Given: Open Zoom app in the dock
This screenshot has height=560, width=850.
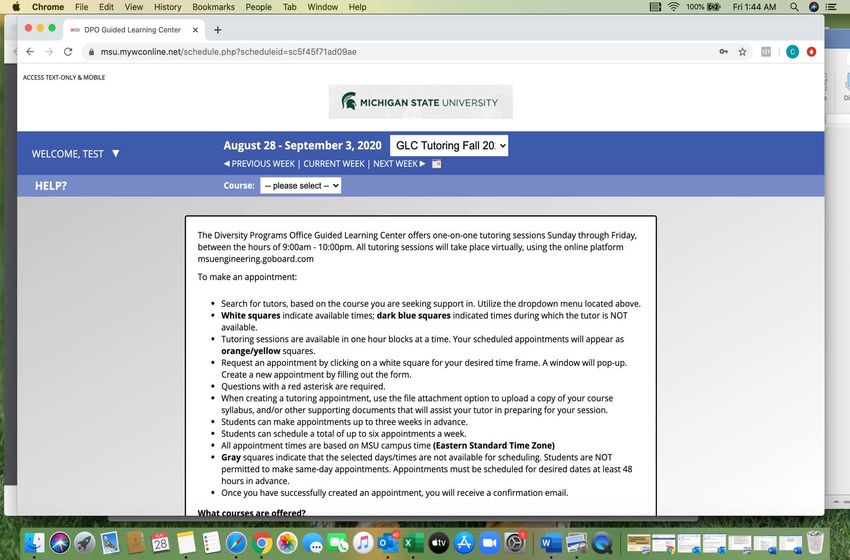Looking at the screenshot, I should pyautogui.click(x=490, y=542).
